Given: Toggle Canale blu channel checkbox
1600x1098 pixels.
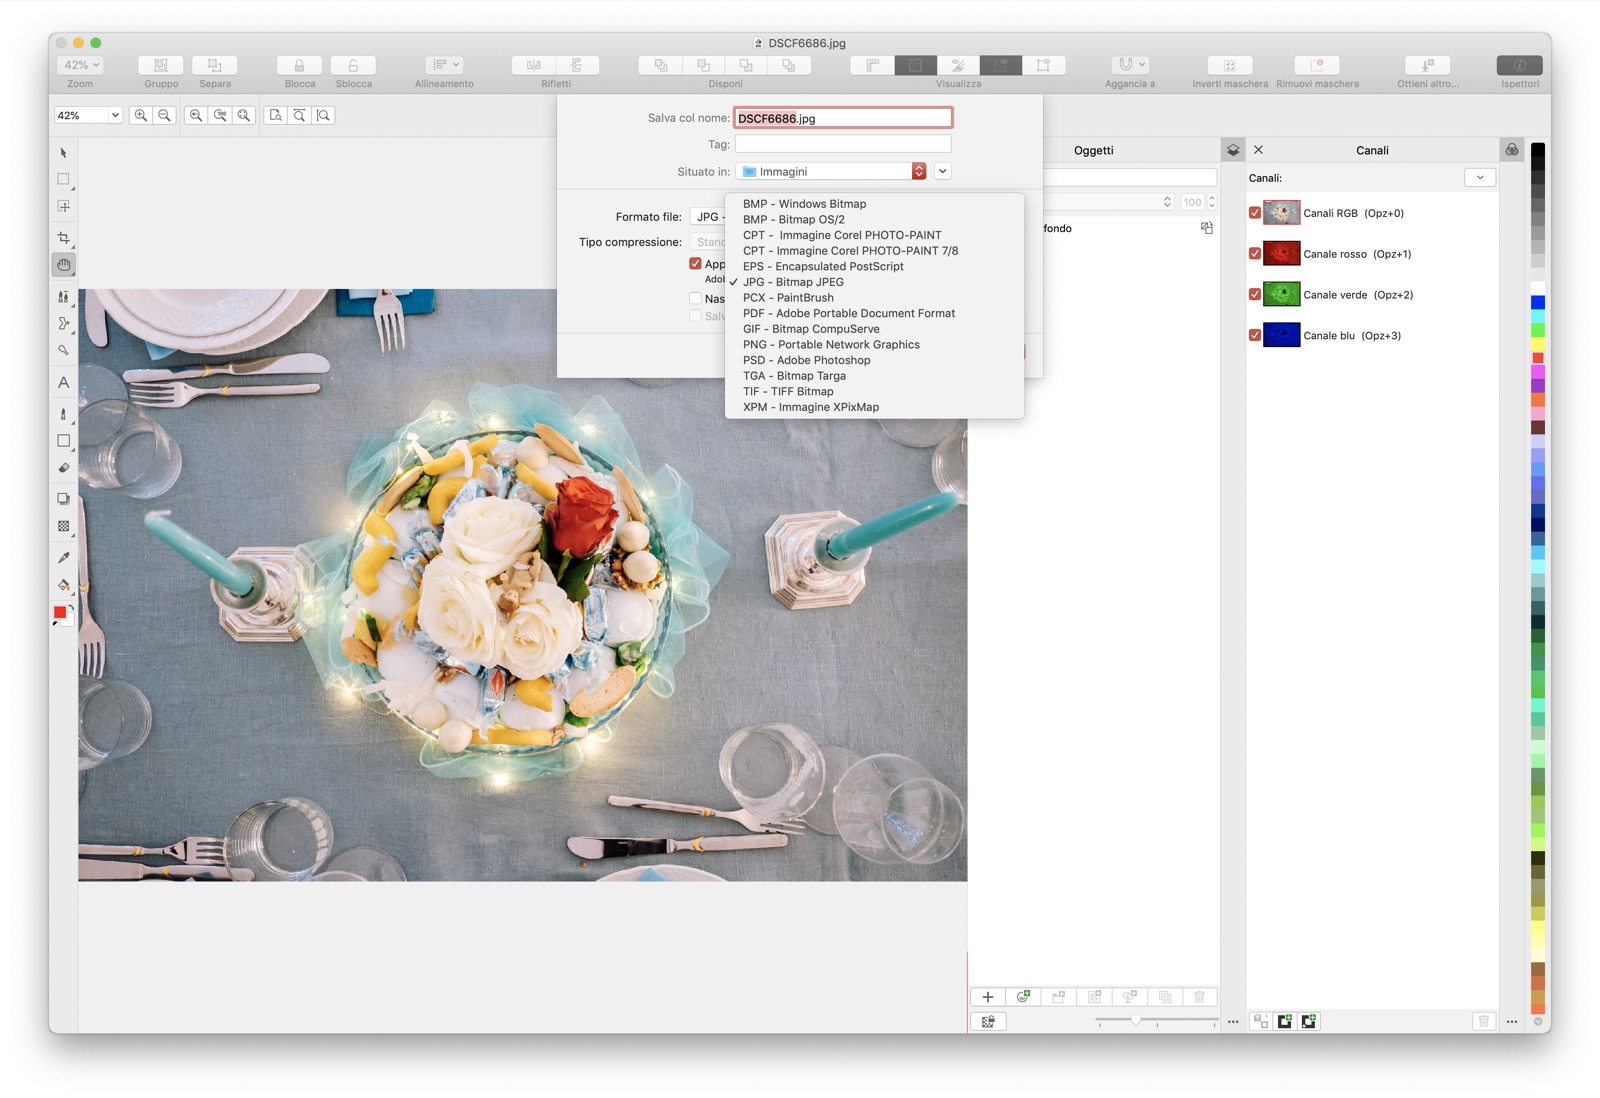Looking at the screenshot, I should tap(1255, 336).
